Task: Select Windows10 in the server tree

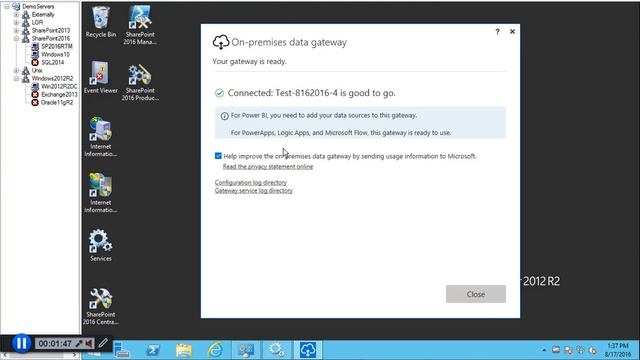Action: point(55,54)
